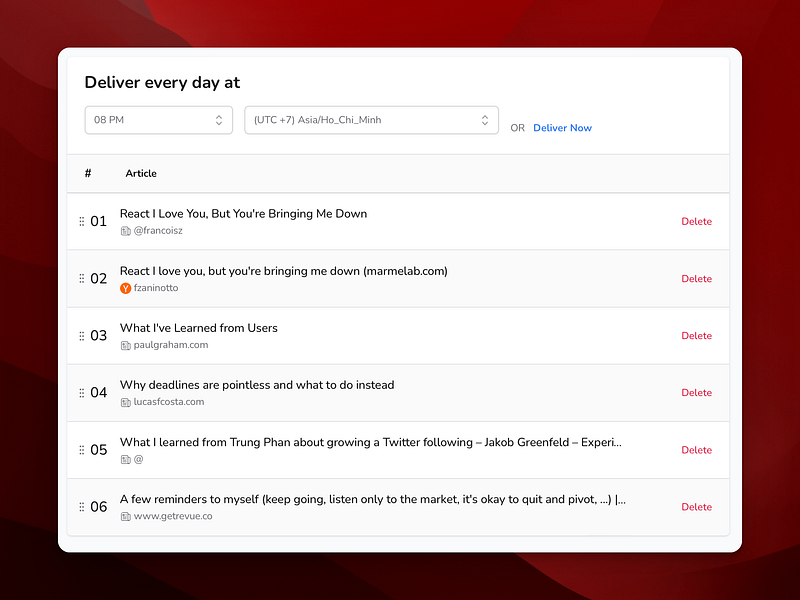Delete article 01 React I Love You
This screenshot has width=800, height=600.
click(x=696, y=221)
